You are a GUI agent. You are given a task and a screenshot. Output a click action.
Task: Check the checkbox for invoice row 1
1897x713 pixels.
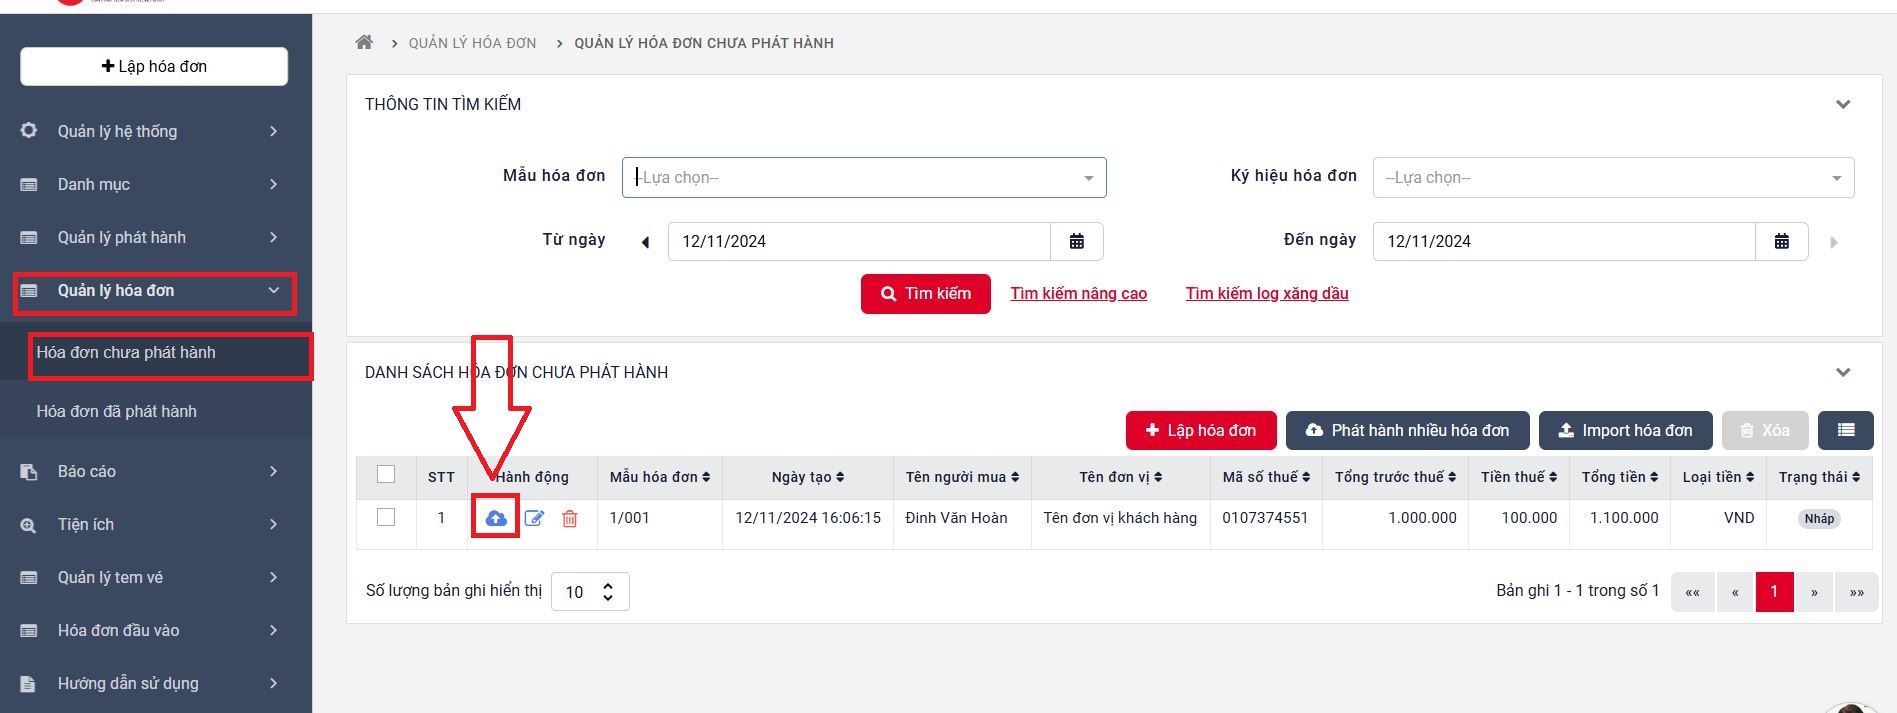point(386,517)
